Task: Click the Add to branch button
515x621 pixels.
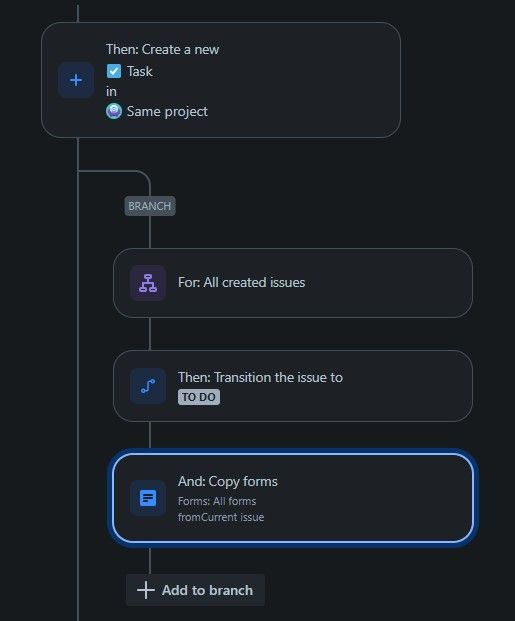Action: (195, 590)
